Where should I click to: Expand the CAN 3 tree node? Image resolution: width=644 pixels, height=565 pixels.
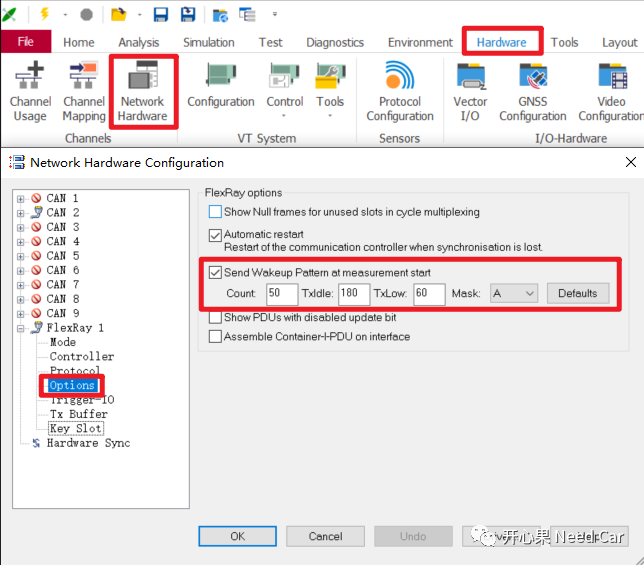(x=21, y=228)
